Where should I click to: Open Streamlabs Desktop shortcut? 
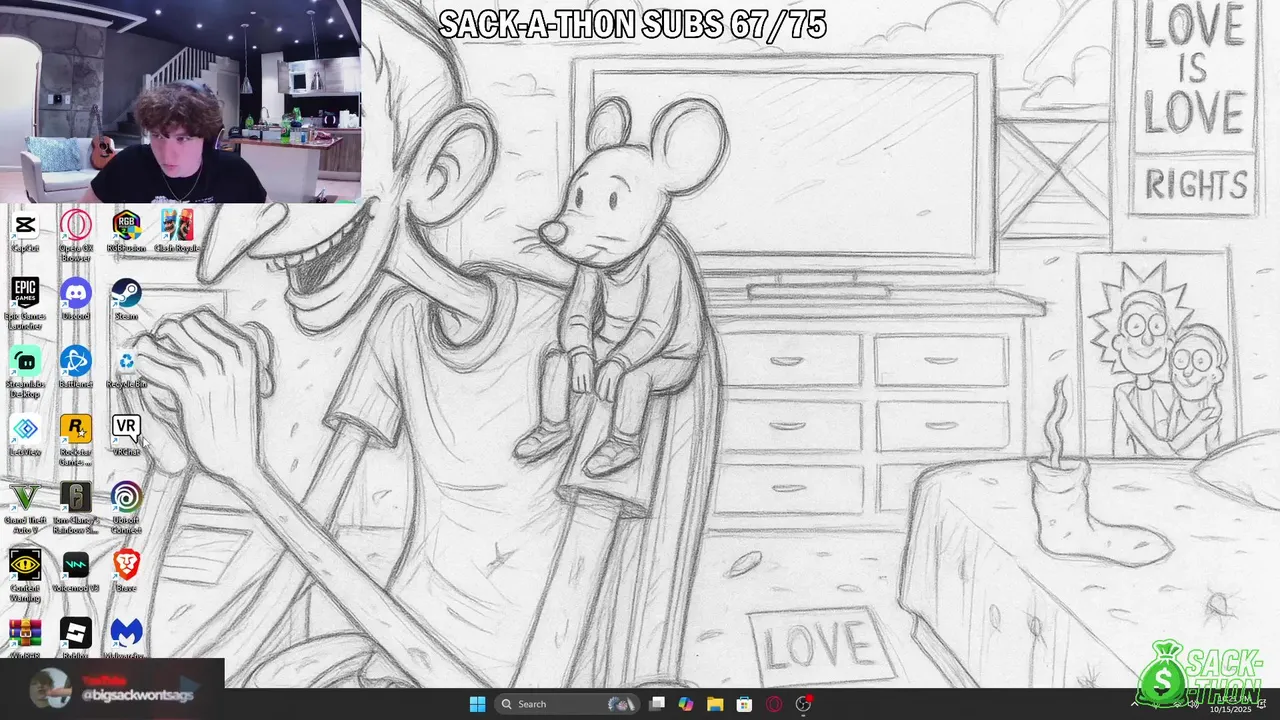click(x=25, y=372)
